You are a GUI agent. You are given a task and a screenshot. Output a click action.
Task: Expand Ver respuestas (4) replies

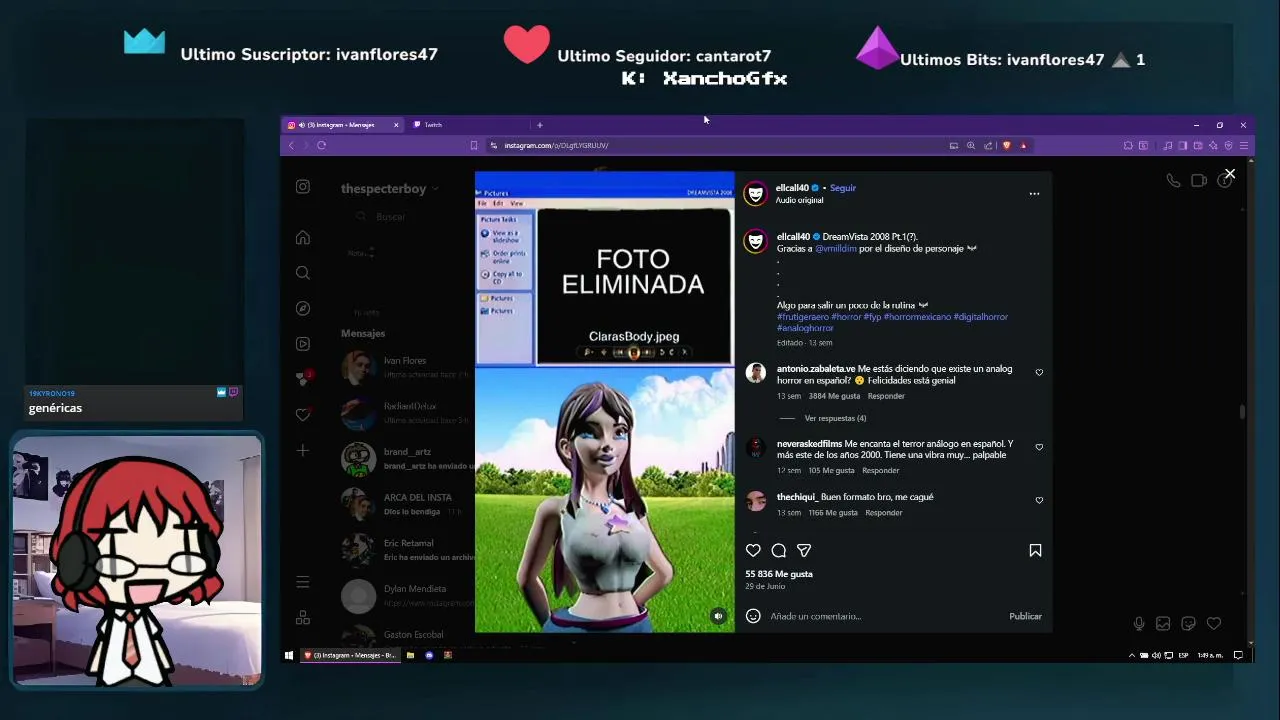[x=835, y=418]
